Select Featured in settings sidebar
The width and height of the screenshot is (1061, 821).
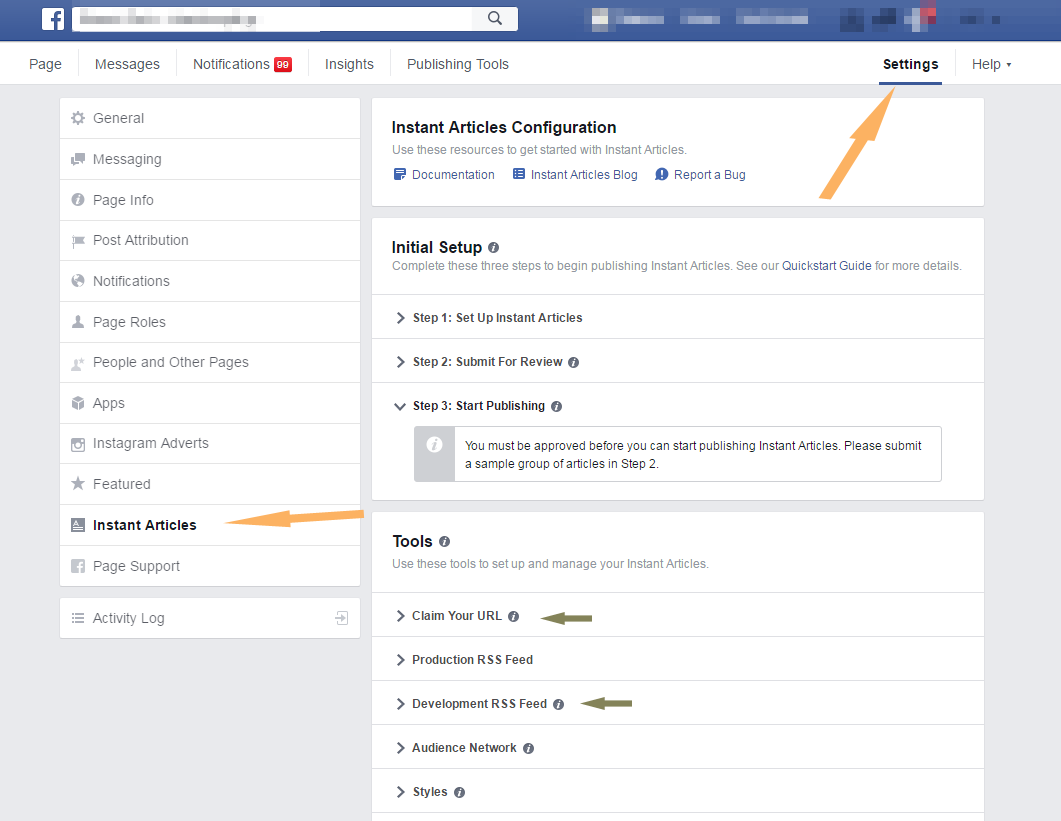pos(210,484)
